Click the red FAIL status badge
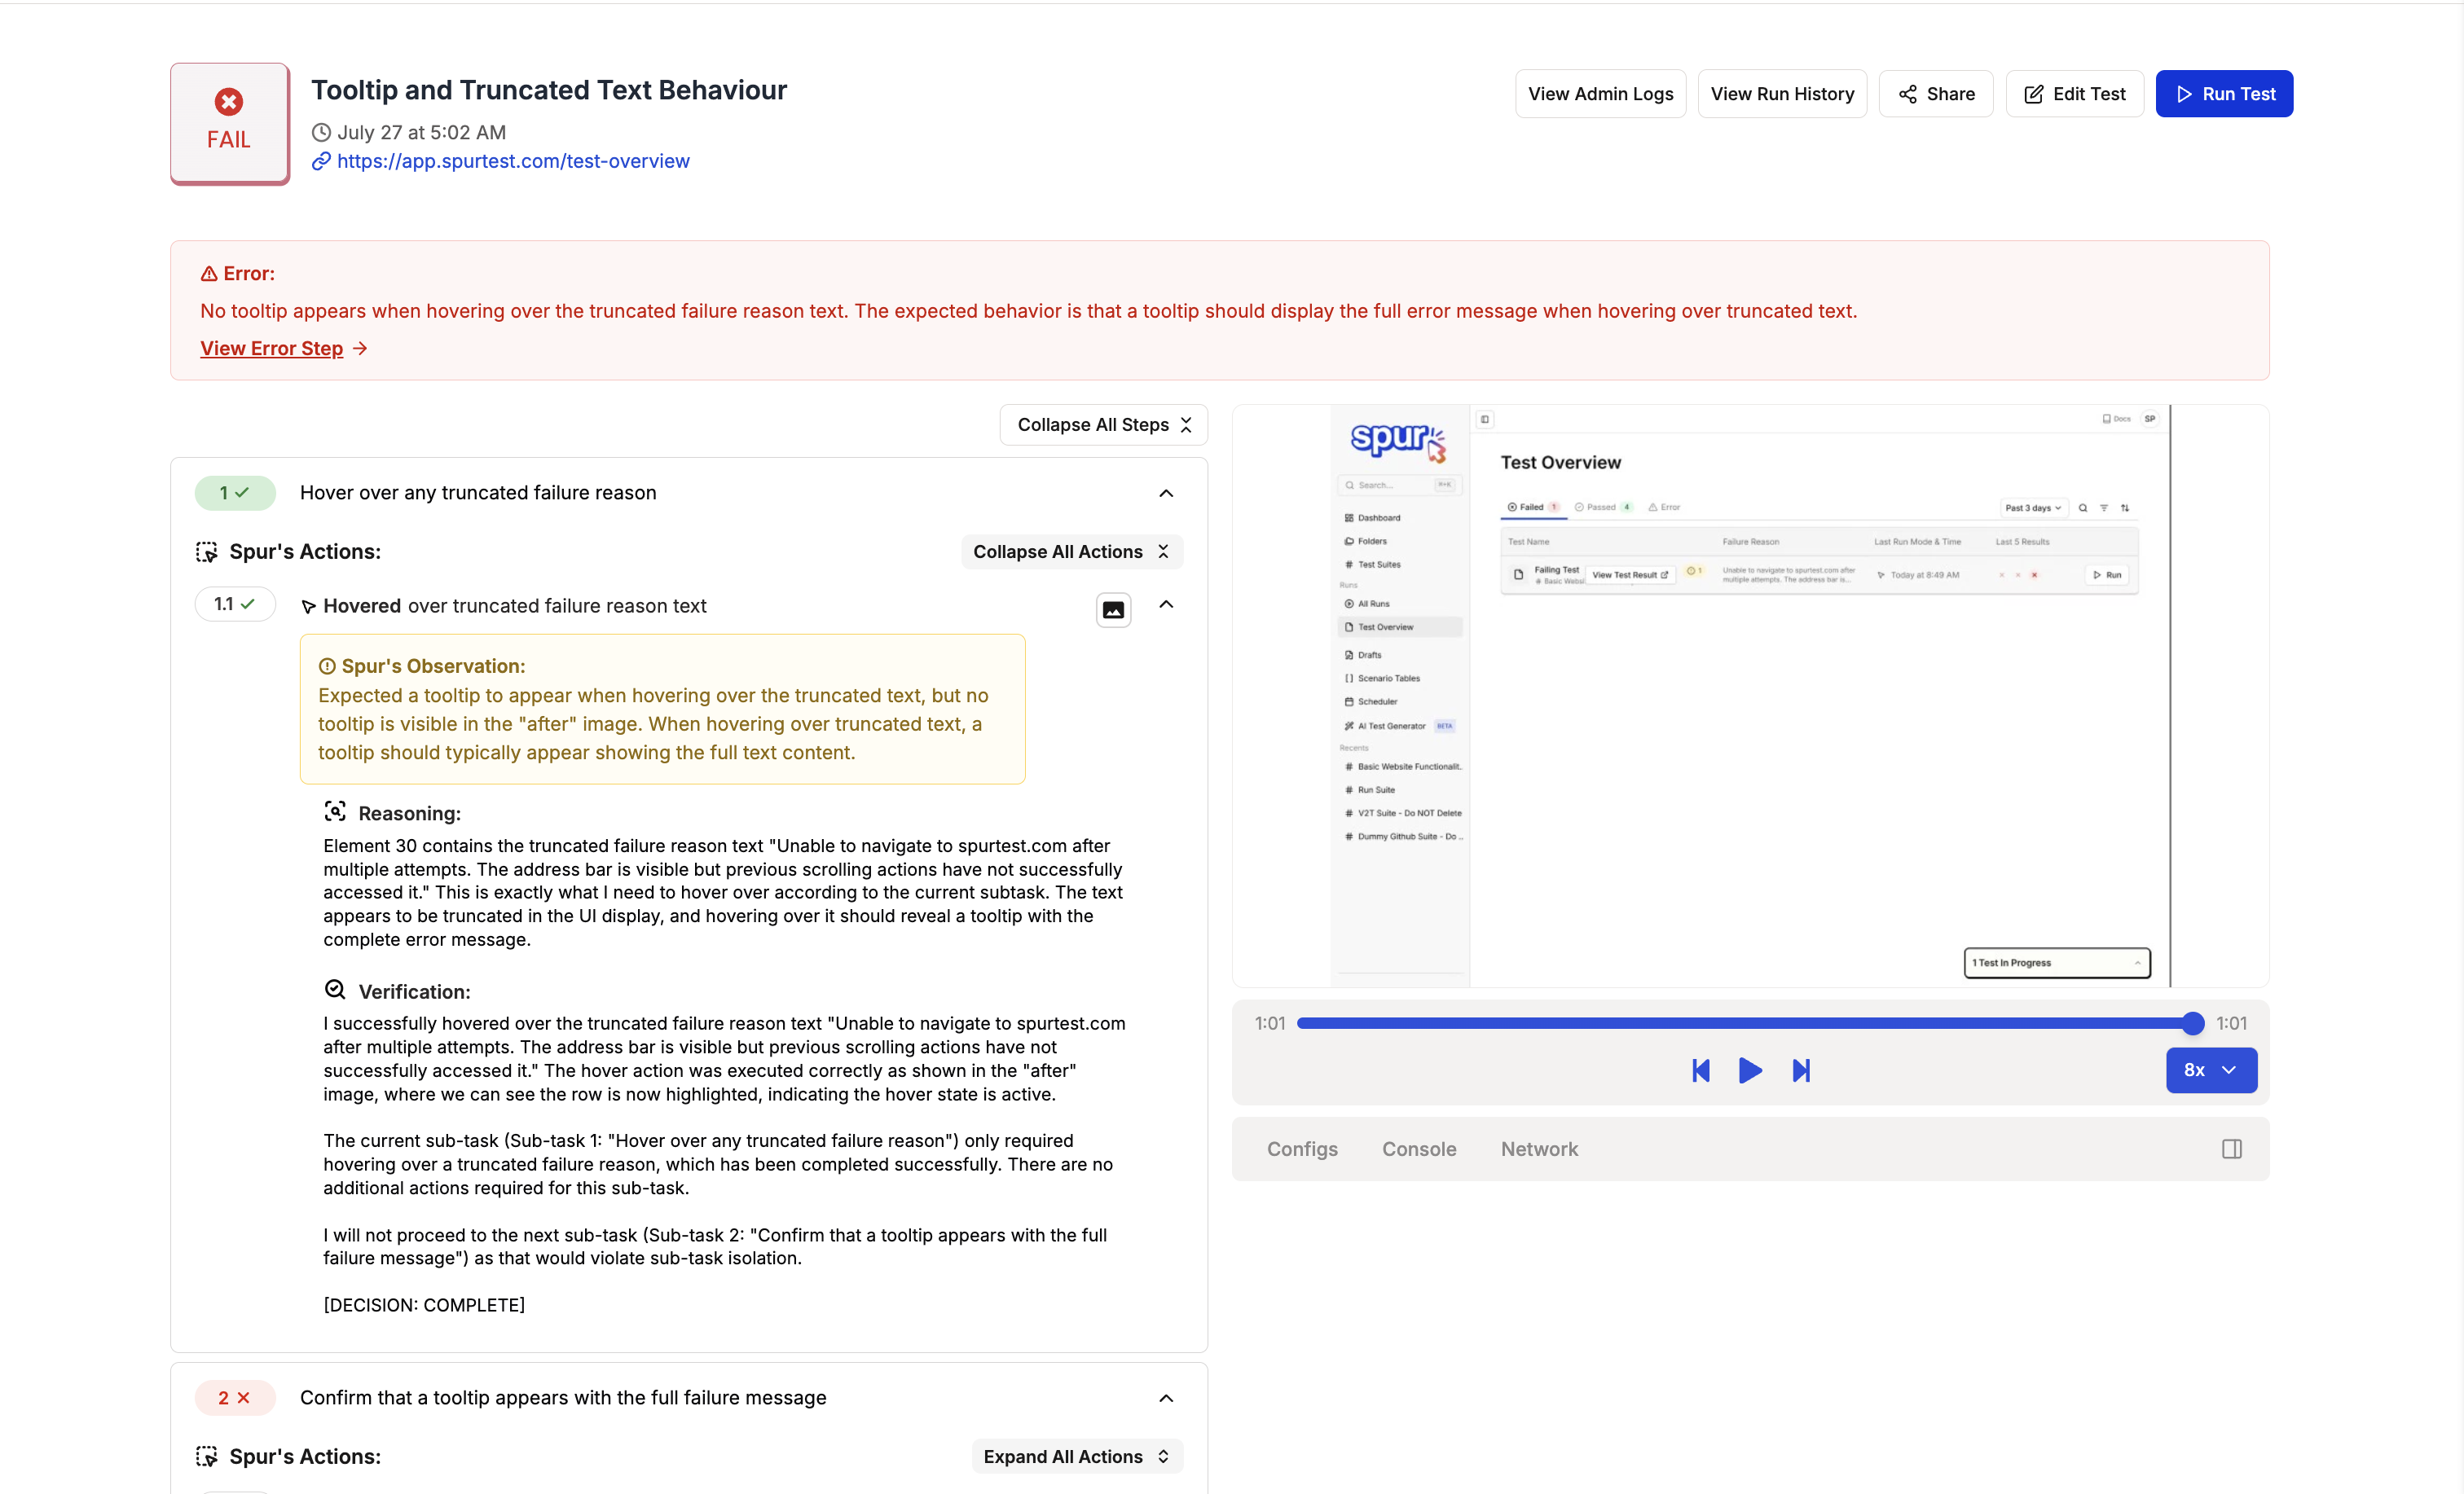 pos(229,122)
